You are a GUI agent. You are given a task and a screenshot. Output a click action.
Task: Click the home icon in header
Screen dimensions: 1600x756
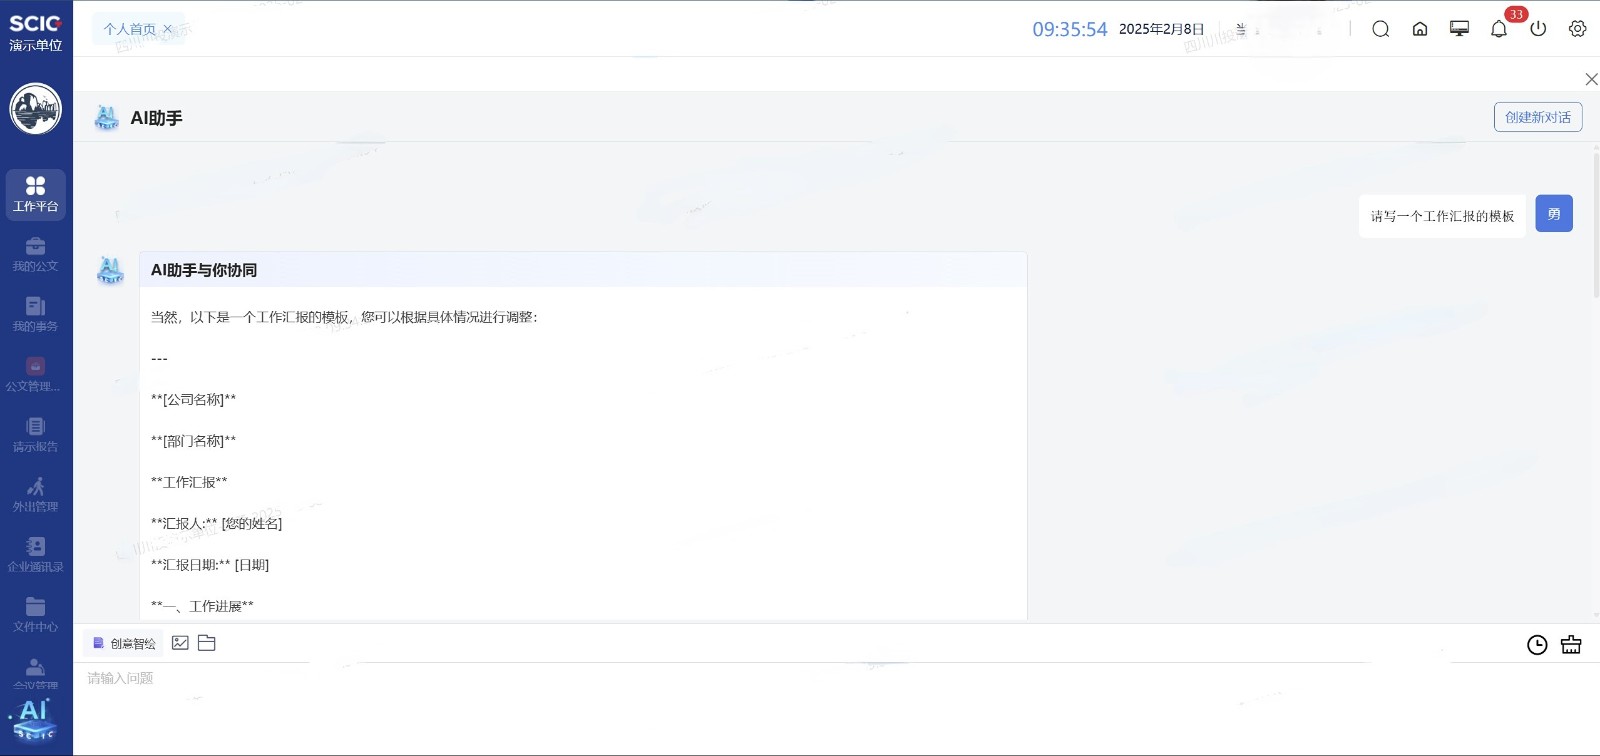click(1420, 29)
